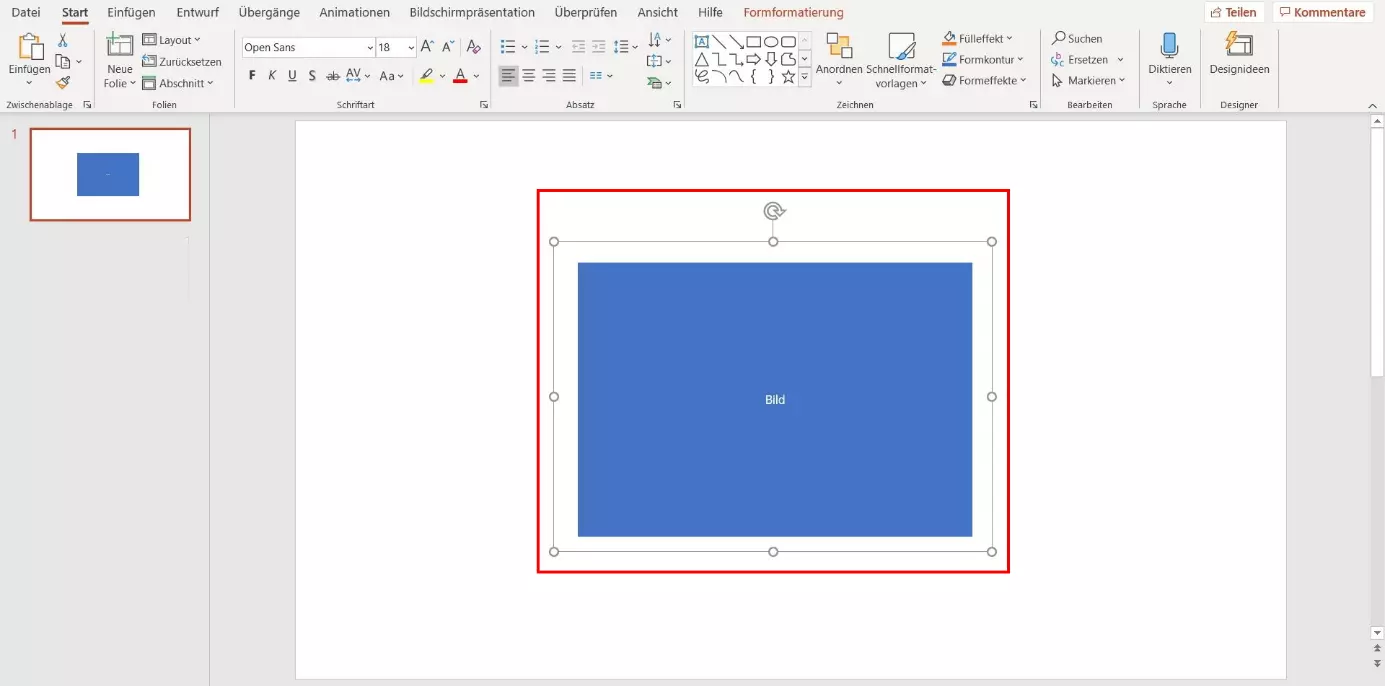The width and height of the screenshot is (1385, 686).
Task: Switch to the Übergänge tab
Action: [269, 13]
